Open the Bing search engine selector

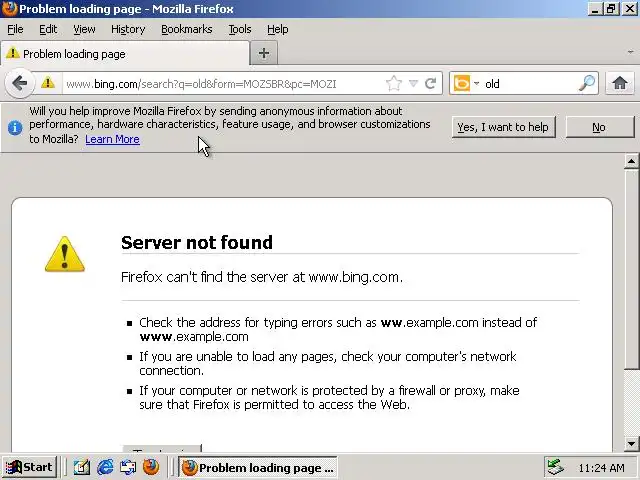coord(466,84)
